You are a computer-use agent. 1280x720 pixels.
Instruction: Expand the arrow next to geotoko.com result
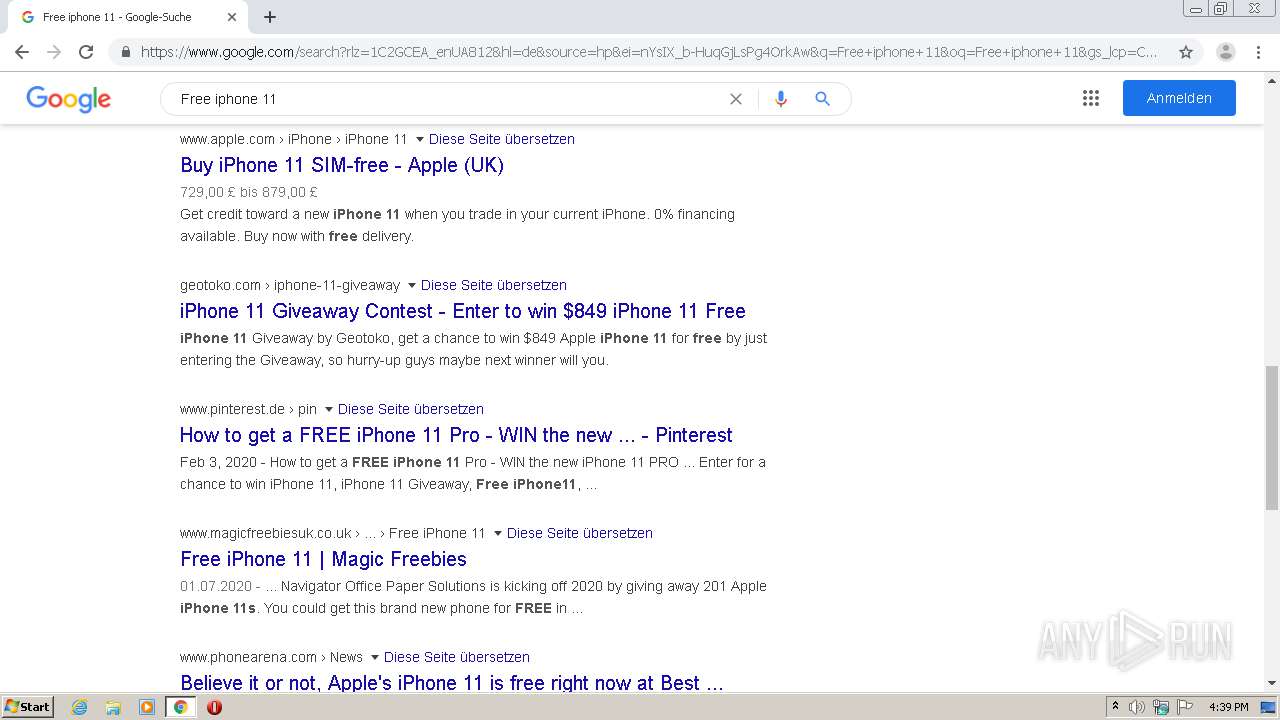[x=411, y=286]
